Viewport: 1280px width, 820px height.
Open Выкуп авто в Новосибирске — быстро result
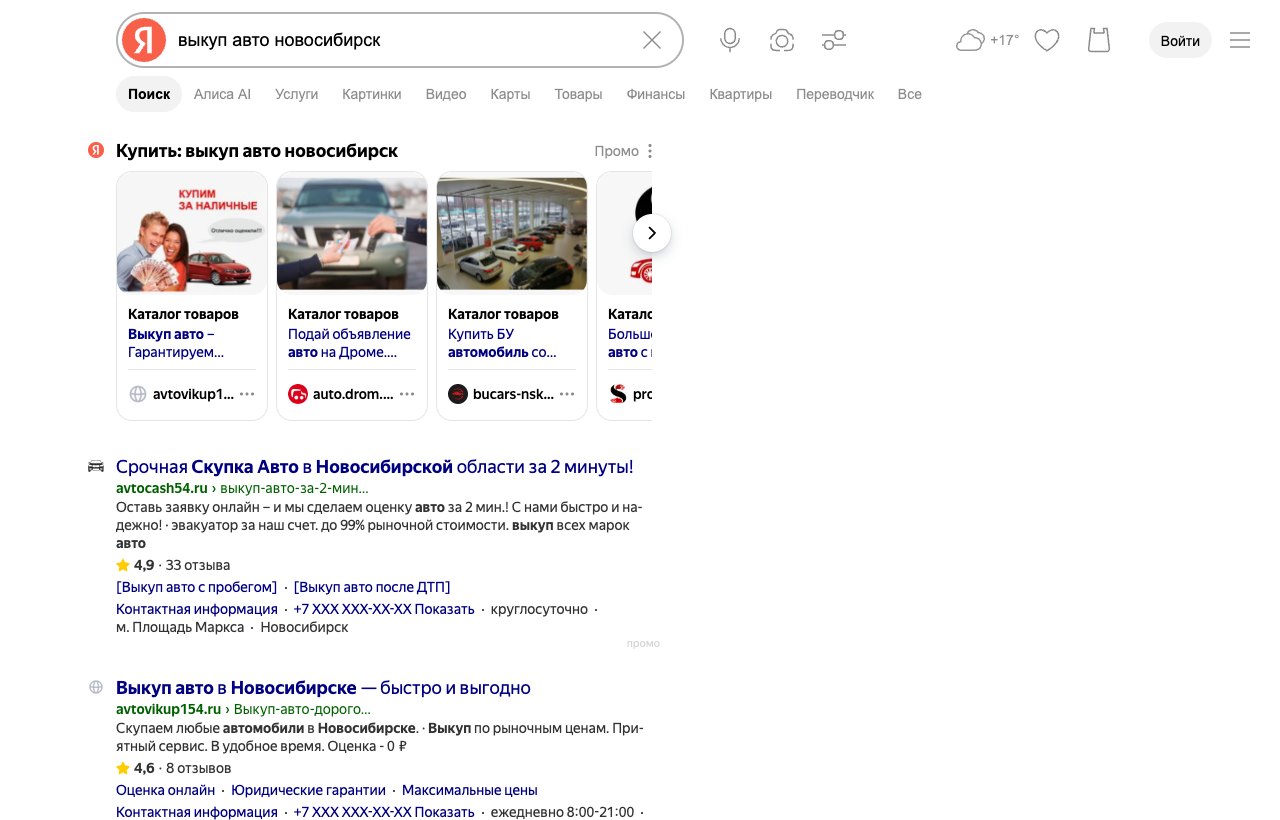323,688
